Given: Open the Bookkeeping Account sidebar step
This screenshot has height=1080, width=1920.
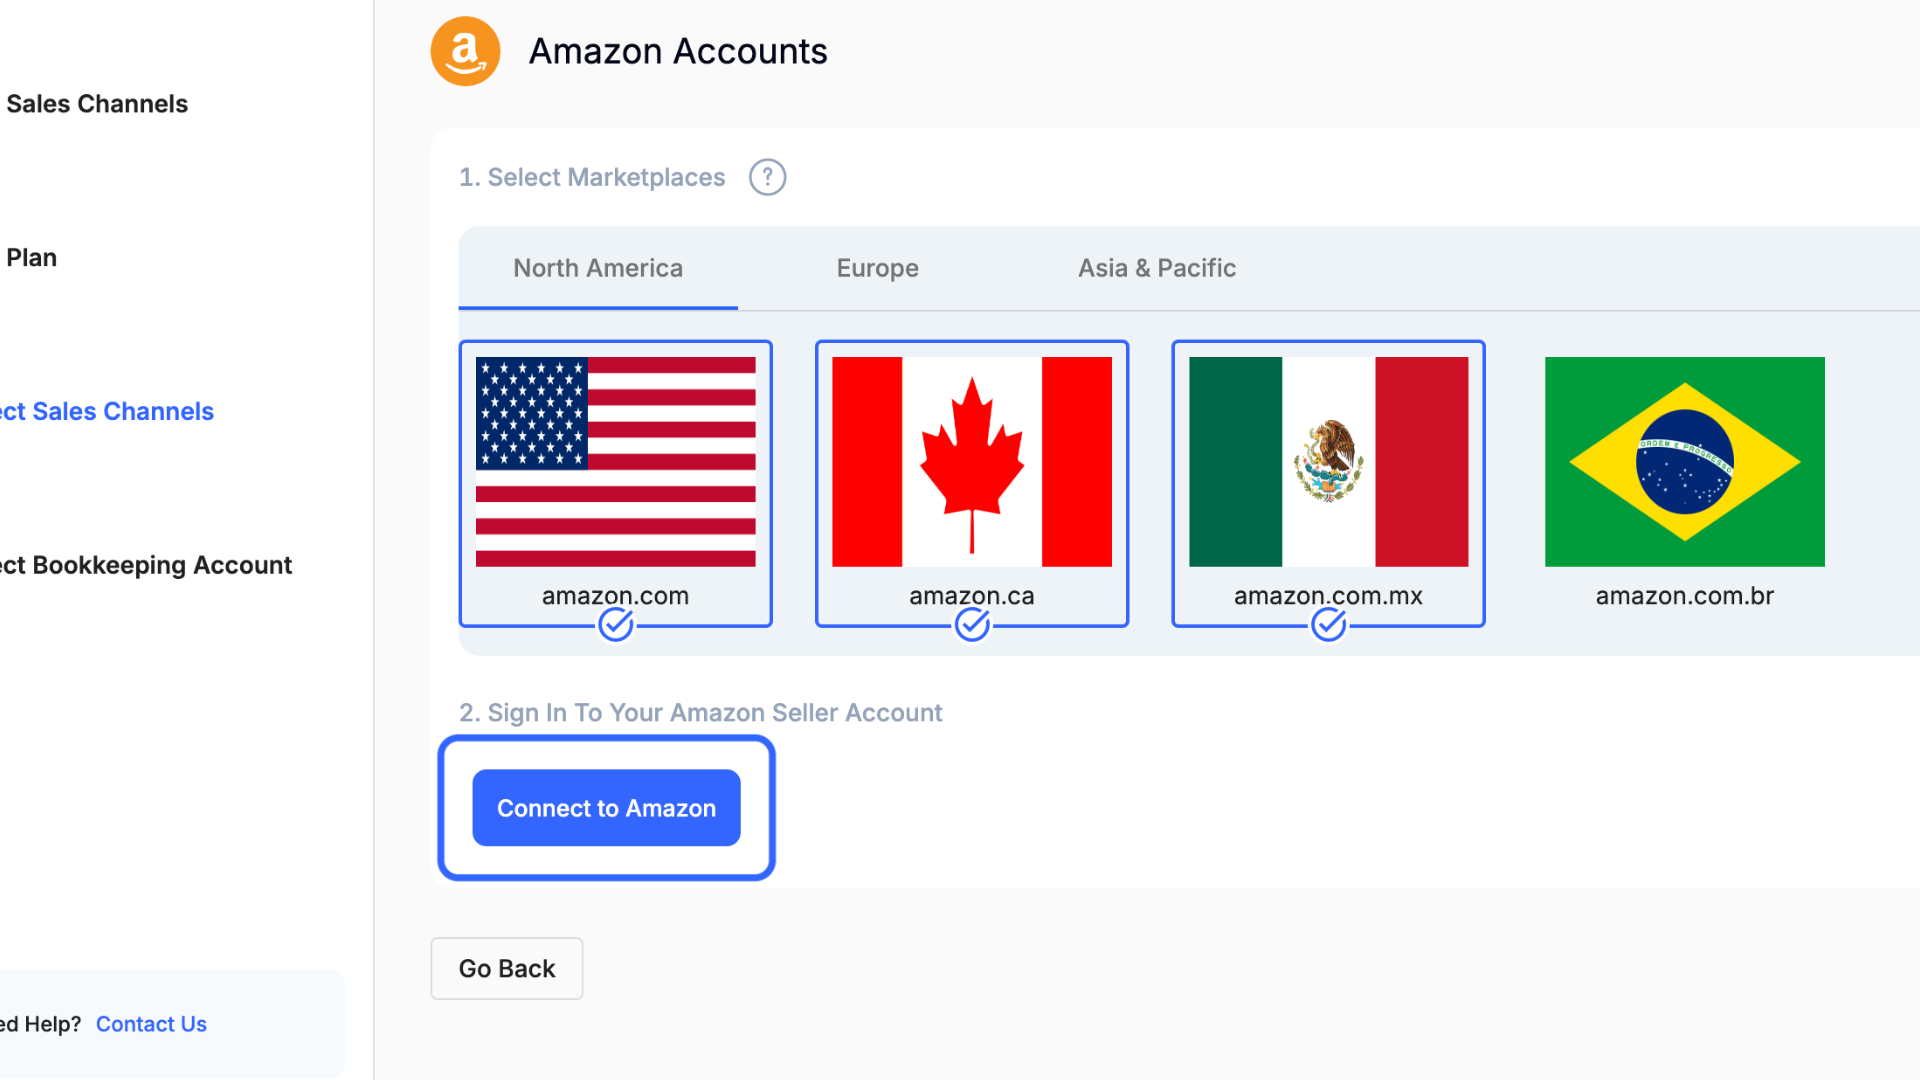Looking at the screenshot, I should point(146,566).
